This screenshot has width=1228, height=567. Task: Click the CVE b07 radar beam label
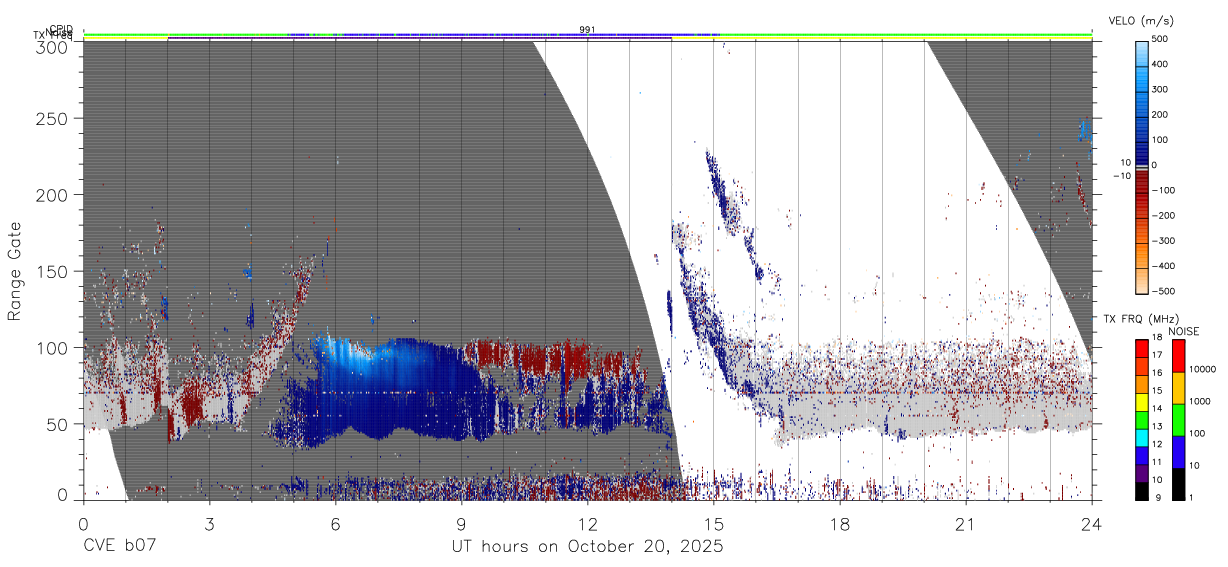[x=120, y=546]
